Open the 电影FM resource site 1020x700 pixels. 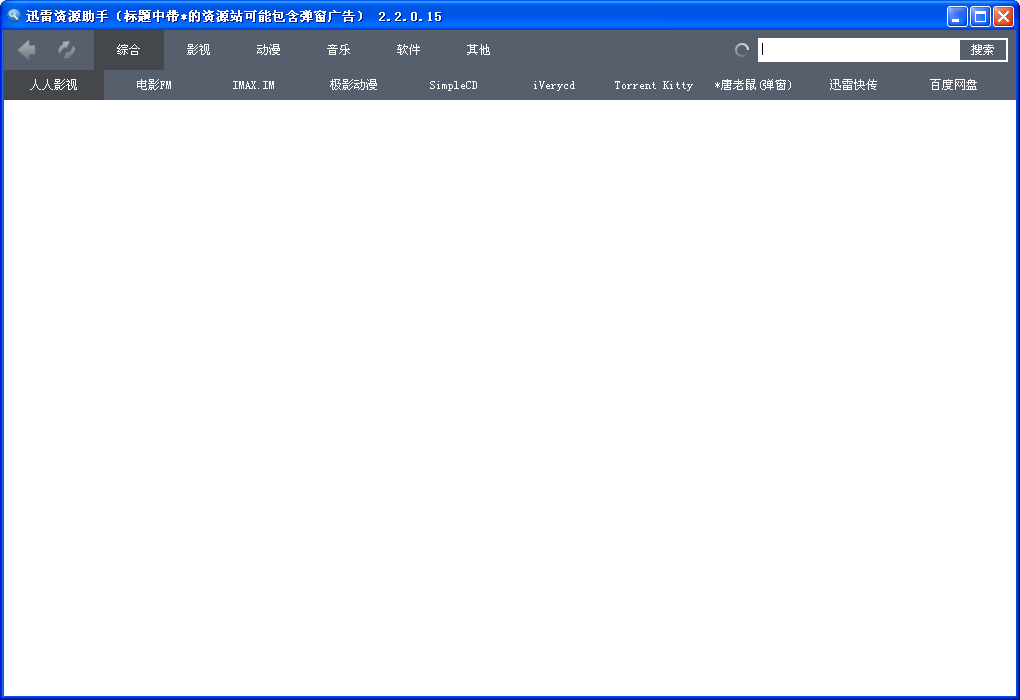(154, 85)
